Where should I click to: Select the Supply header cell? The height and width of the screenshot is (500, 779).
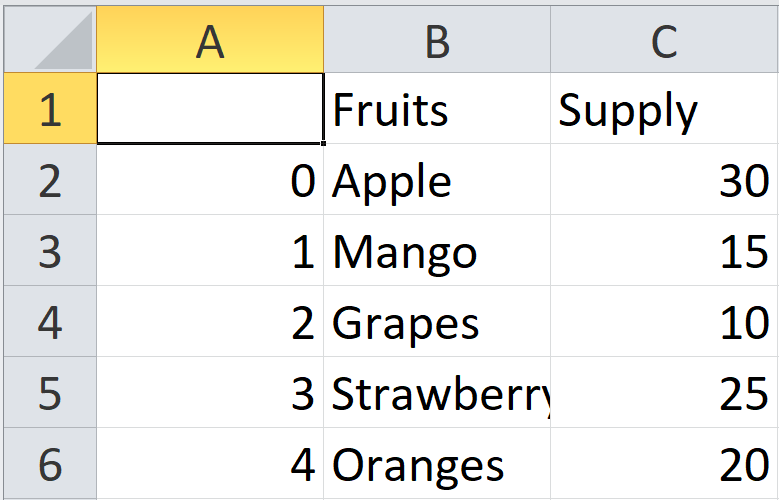(665, 108)
